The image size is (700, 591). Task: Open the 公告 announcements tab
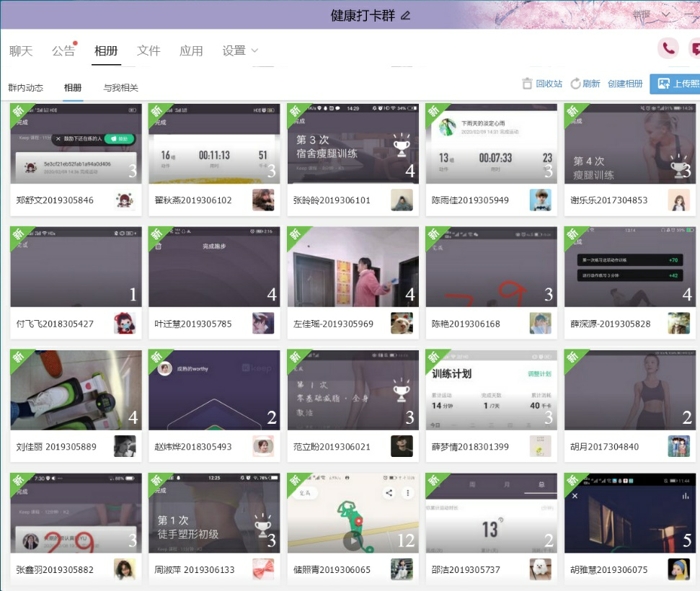(63, 51)
